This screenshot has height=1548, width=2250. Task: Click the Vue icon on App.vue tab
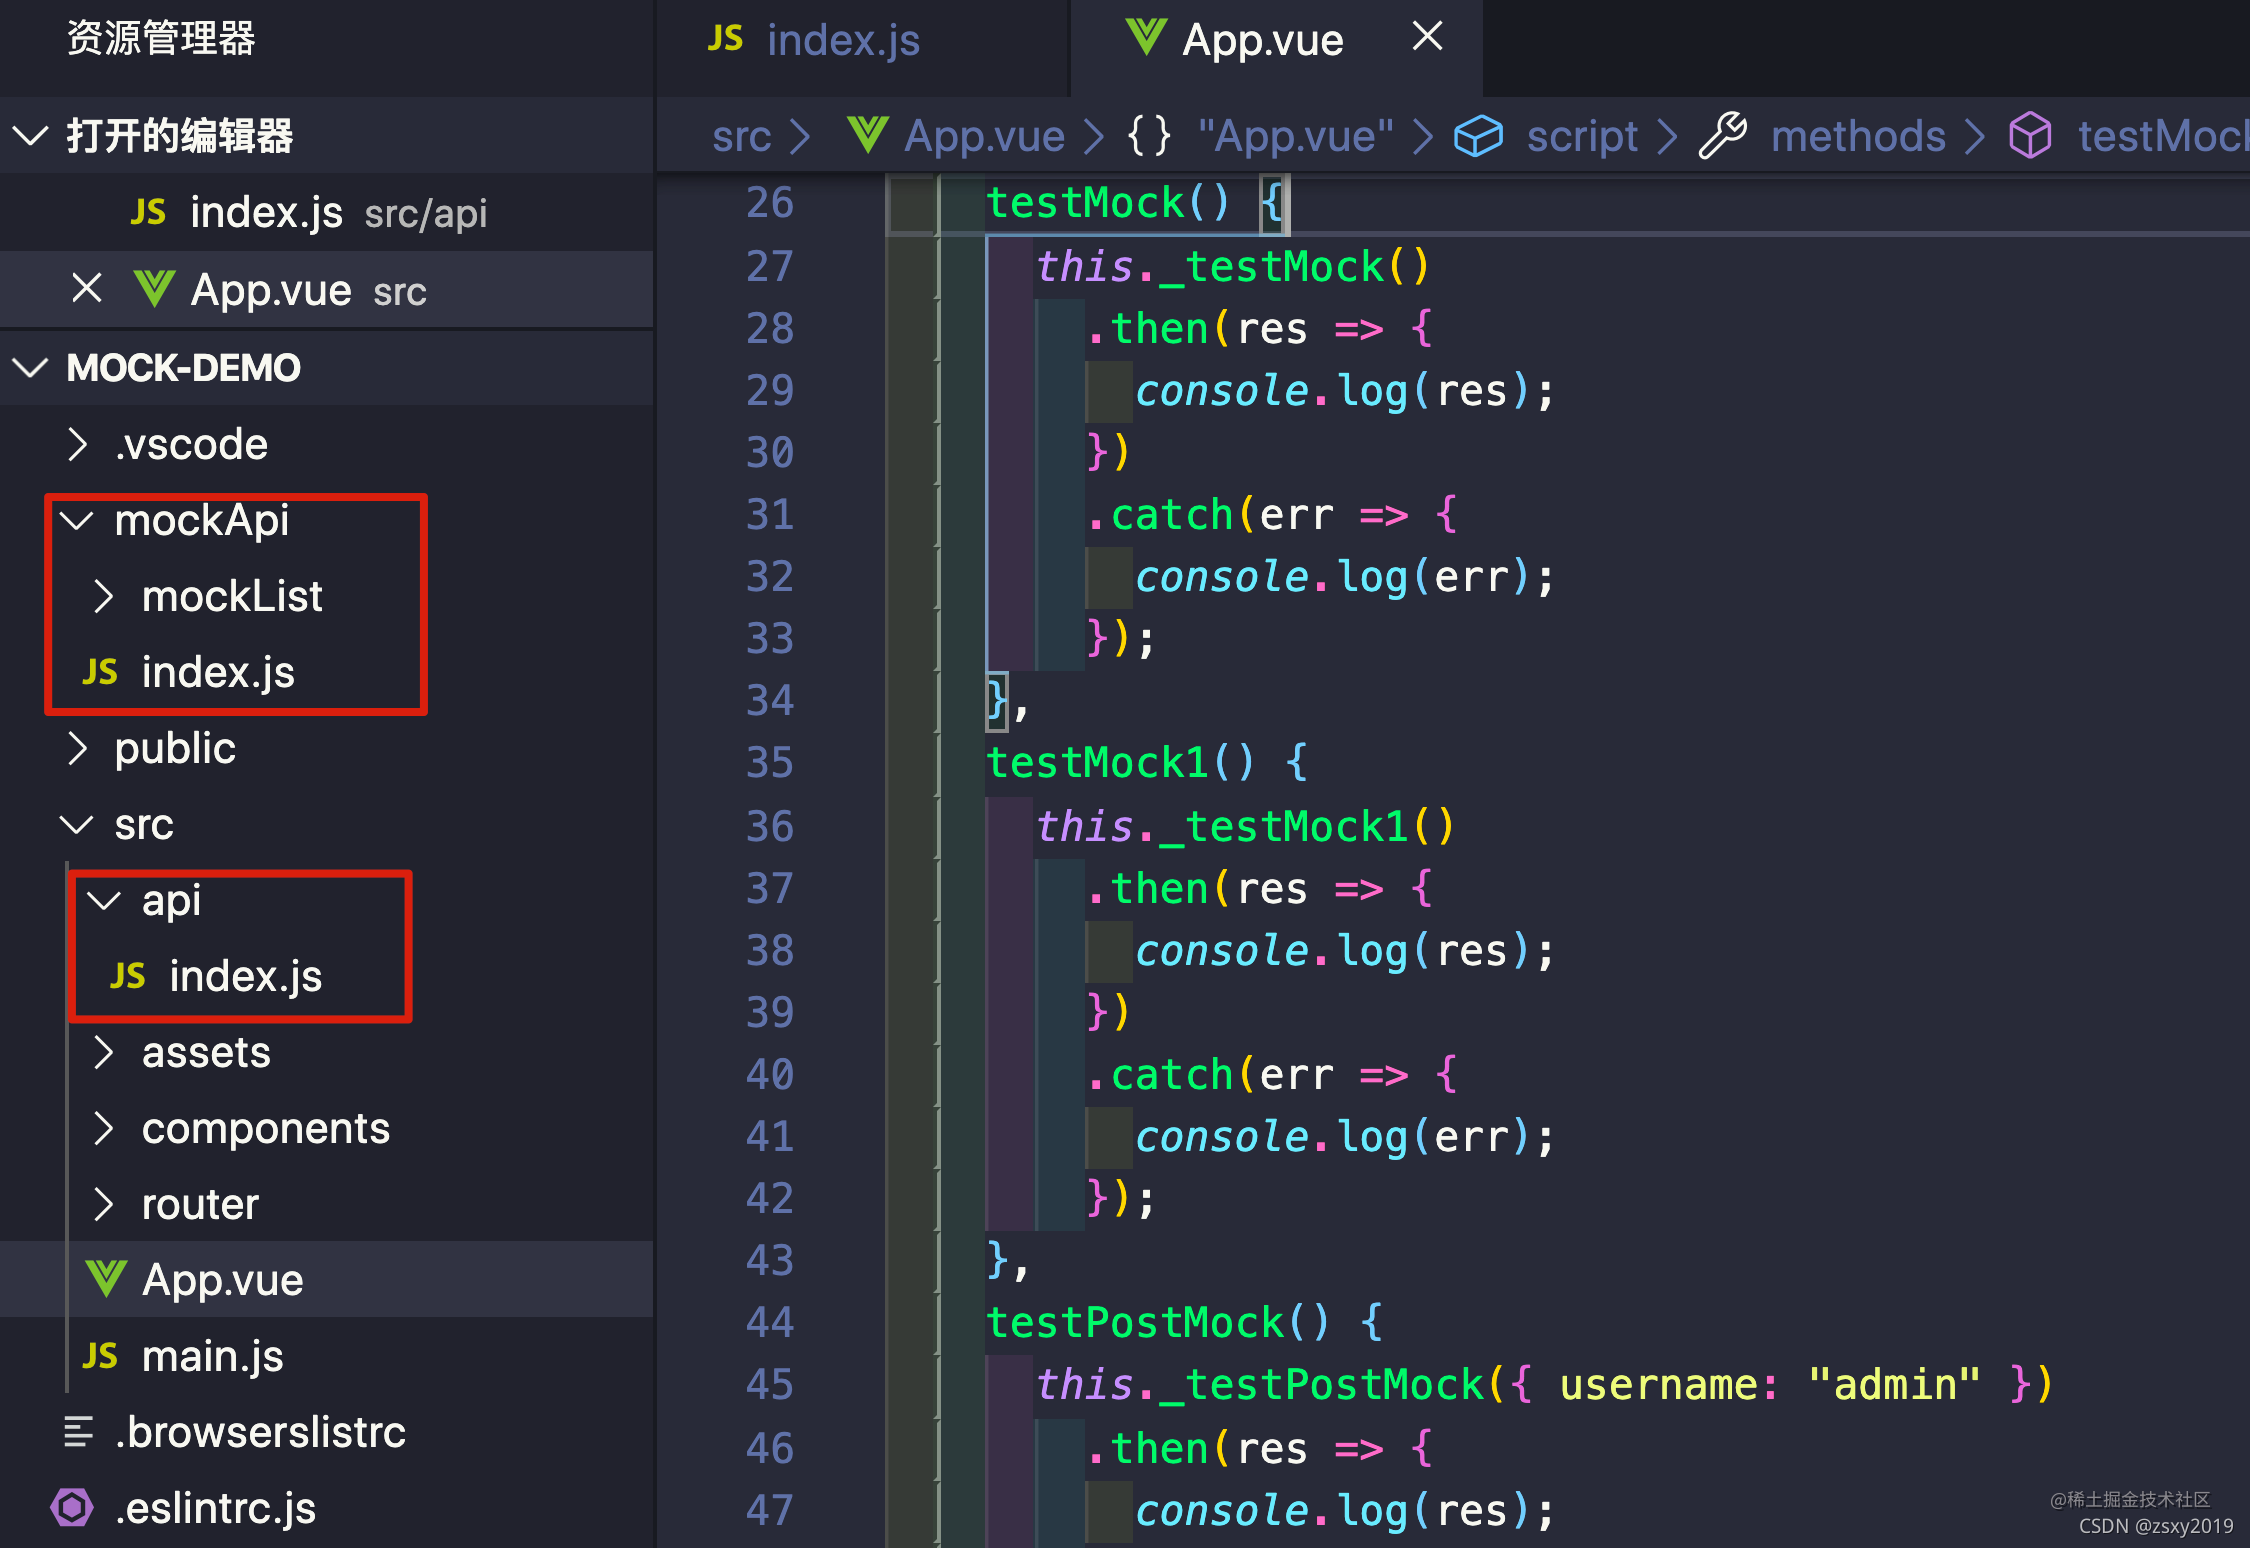1146,38
